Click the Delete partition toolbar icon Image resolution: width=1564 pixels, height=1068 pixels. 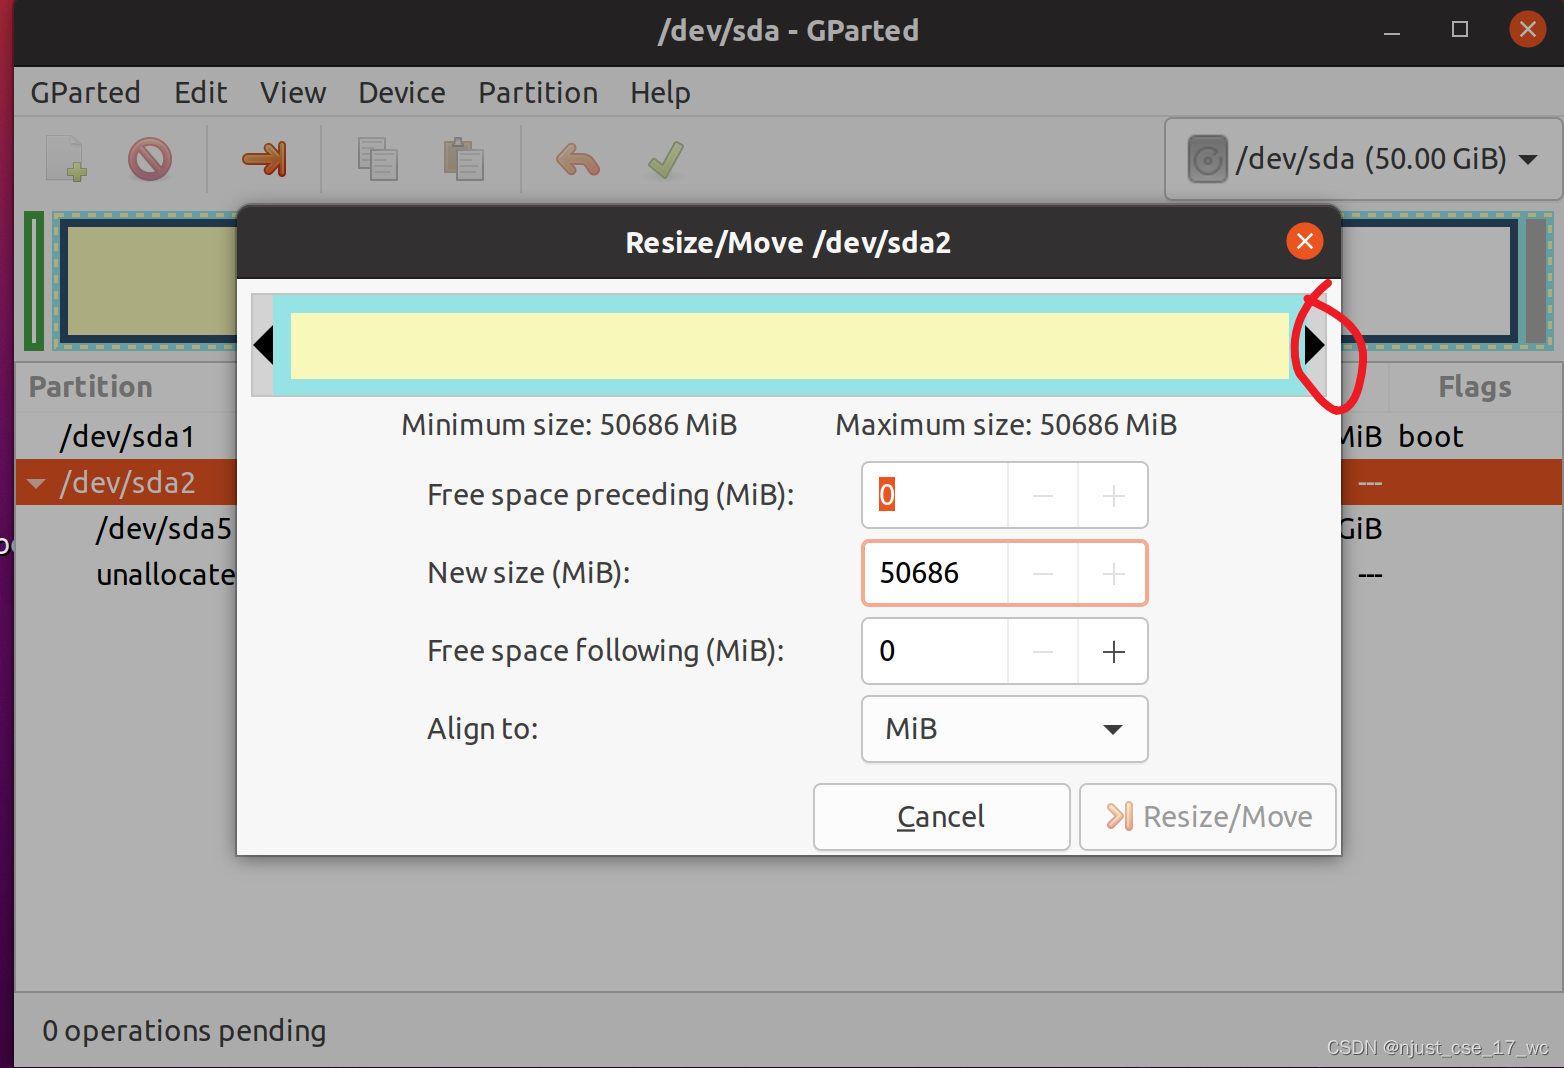(150, 159)
